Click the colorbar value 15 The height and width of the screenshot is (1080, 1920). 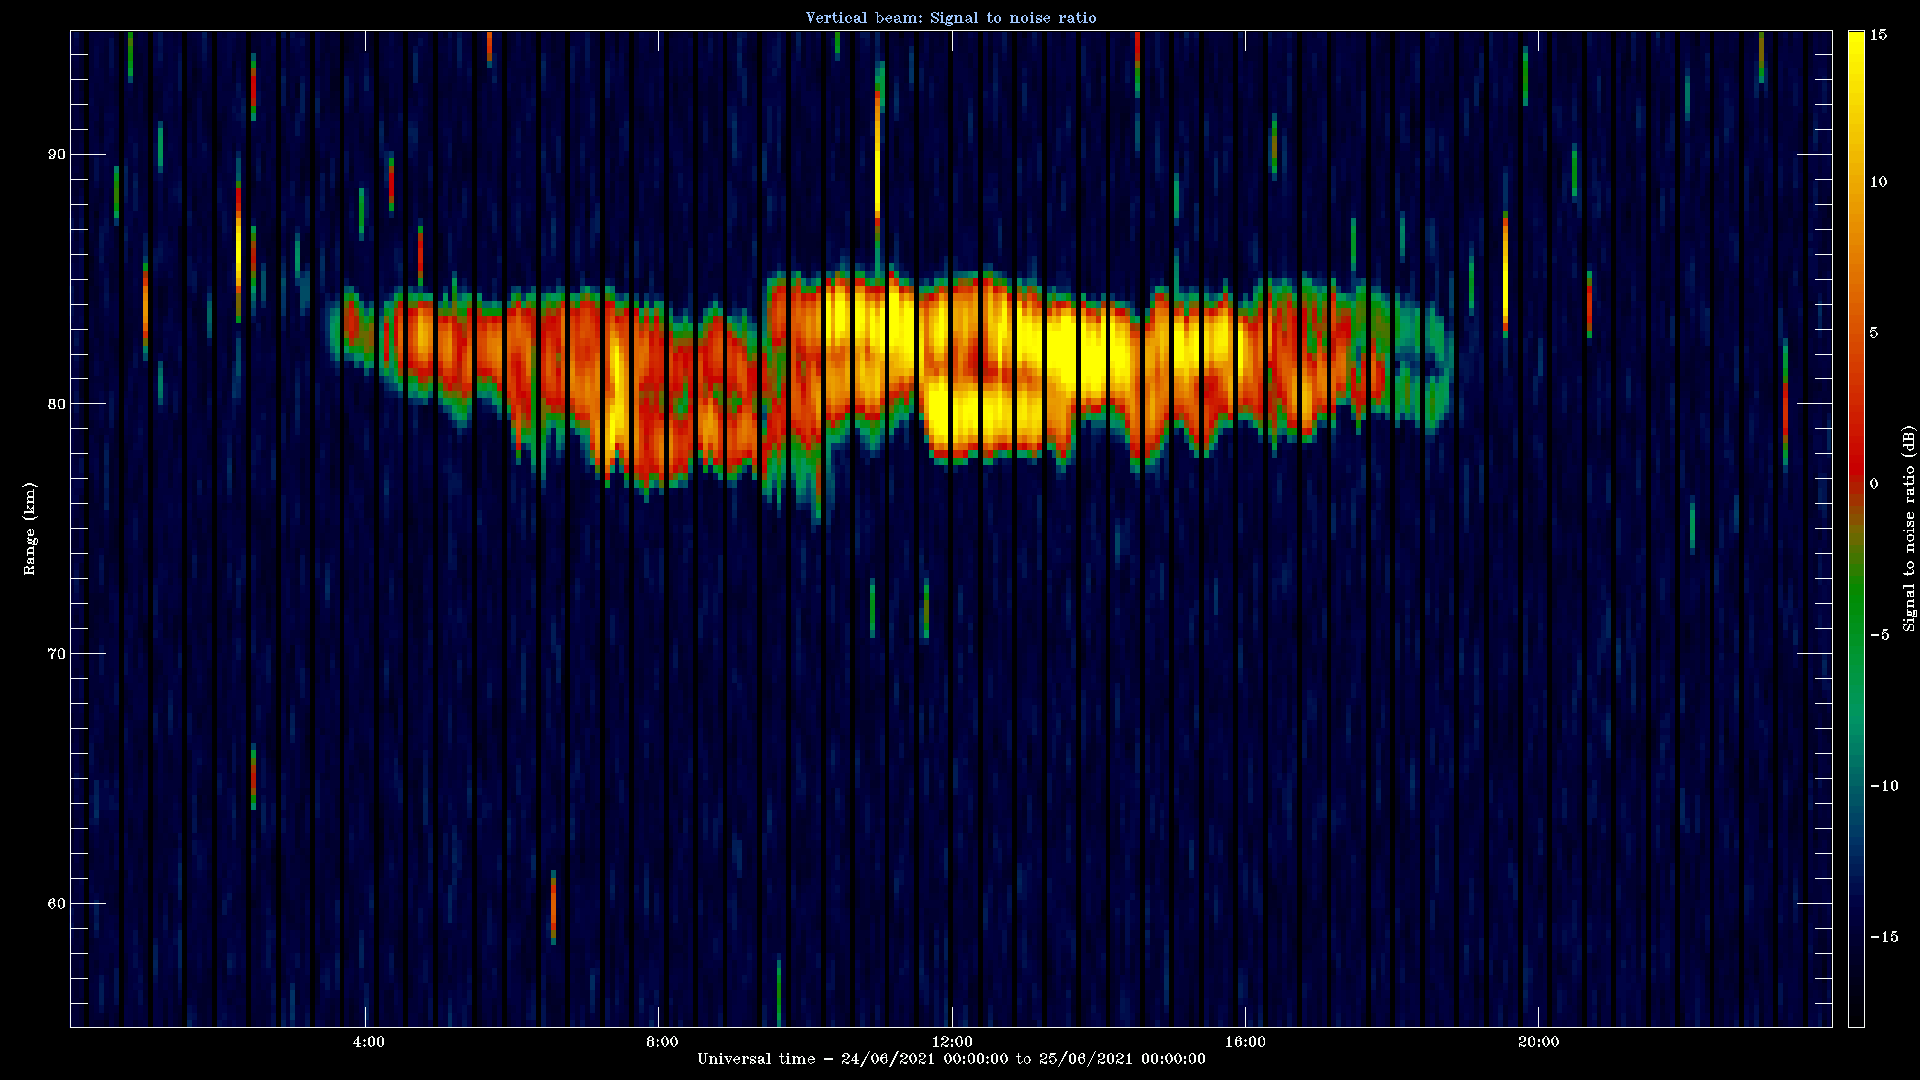pos(1879,35)
